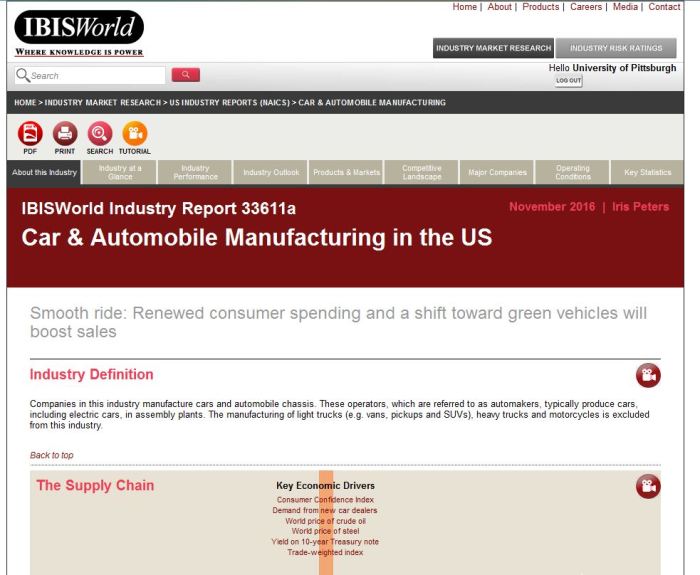This screenshot has width=700, height=575.
Task: Open the Industry Outlook tab
Action: click(x=271, y=172)
